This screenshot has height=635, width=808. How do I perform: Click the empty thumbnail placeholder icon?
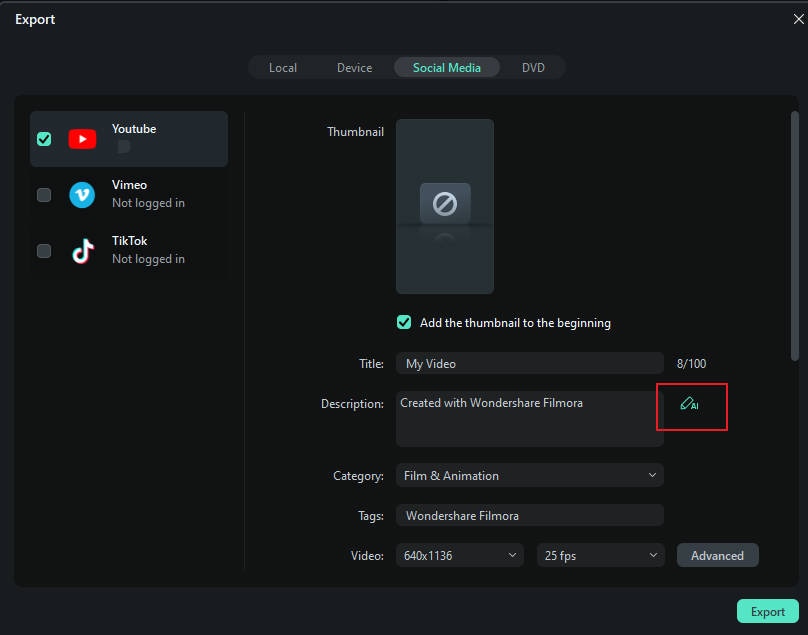[445, 204]
